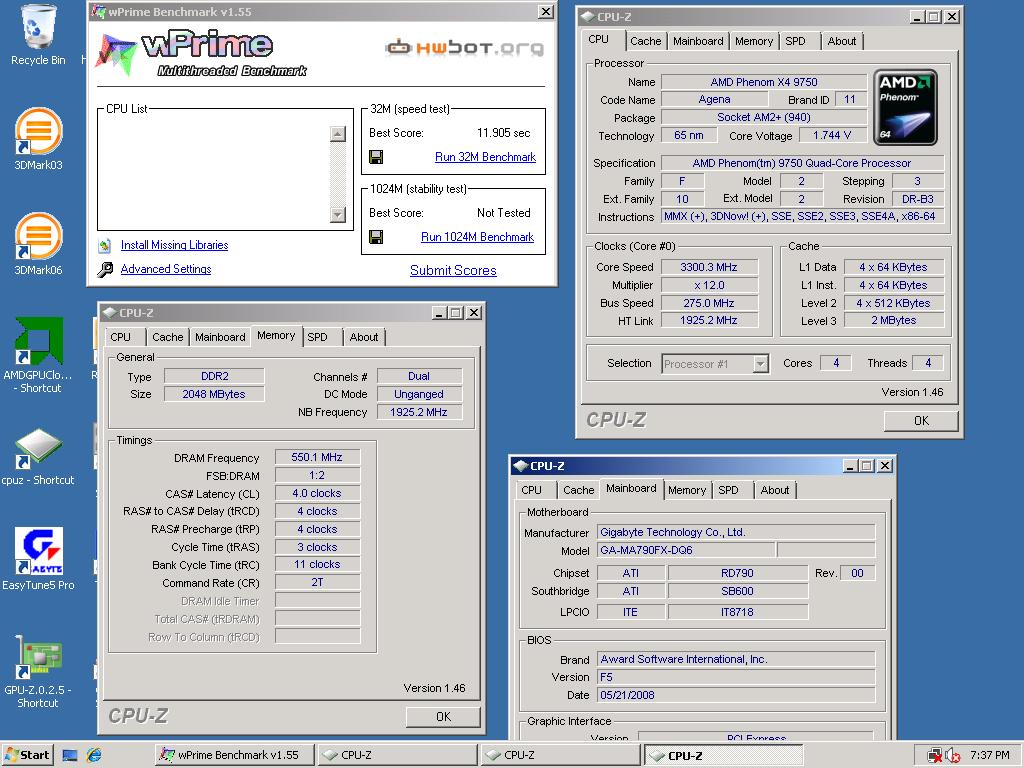Click the Command Rate 2T value
This screenshot has height=768, width=1024.
point(317,583)
